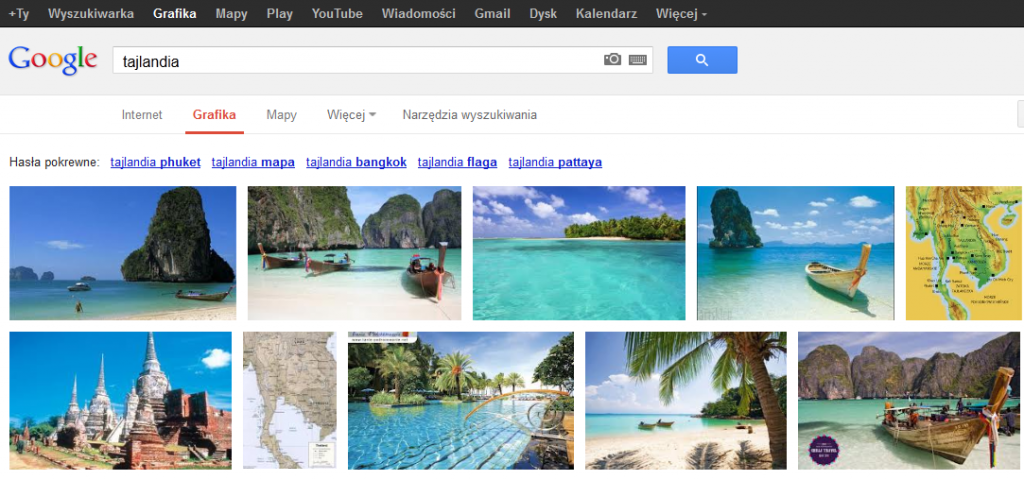
Task: Expand the Więcej dropdown in top bar
Action: click(x=681, y=14)
